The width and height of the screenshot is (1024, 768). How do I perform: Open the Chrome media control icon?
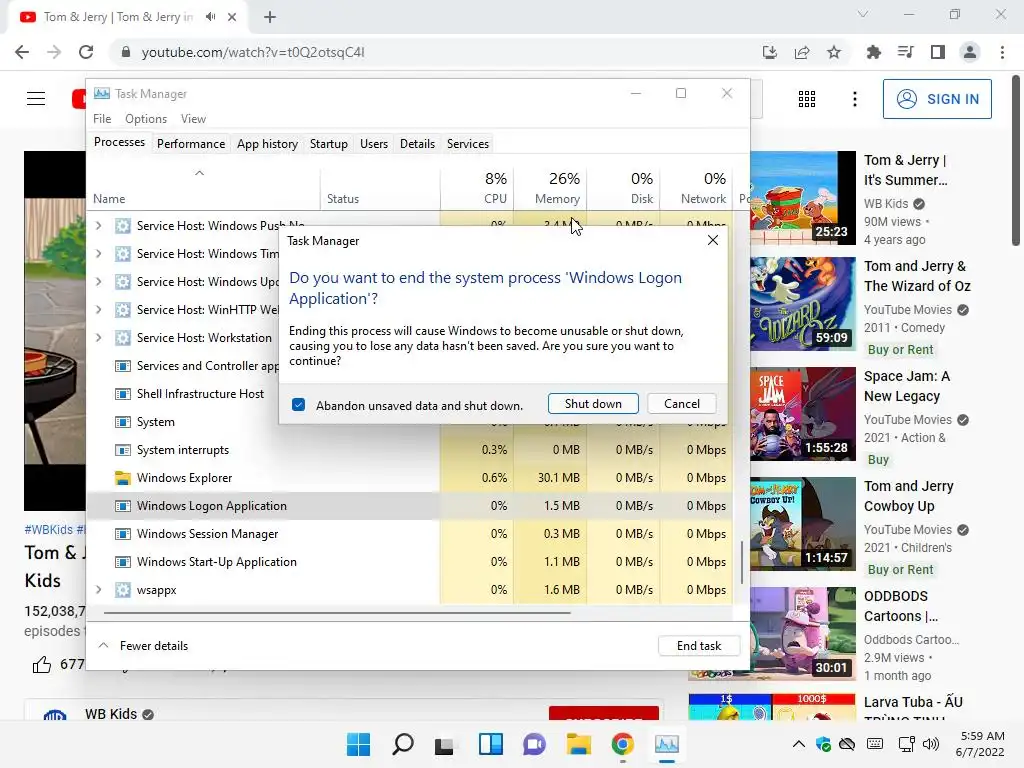point(905,52)
